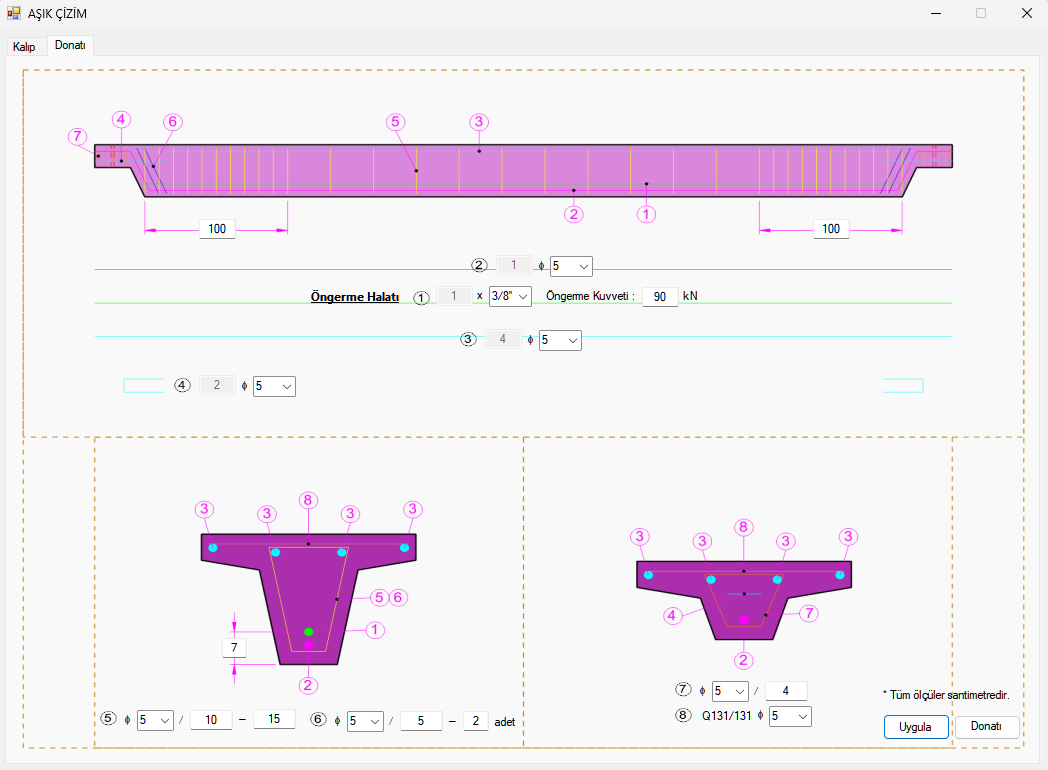Click circled marker 6 on the beam elevation
Image resolution: width=1048 pixels, height=770 pixels.
click(172, 122)
